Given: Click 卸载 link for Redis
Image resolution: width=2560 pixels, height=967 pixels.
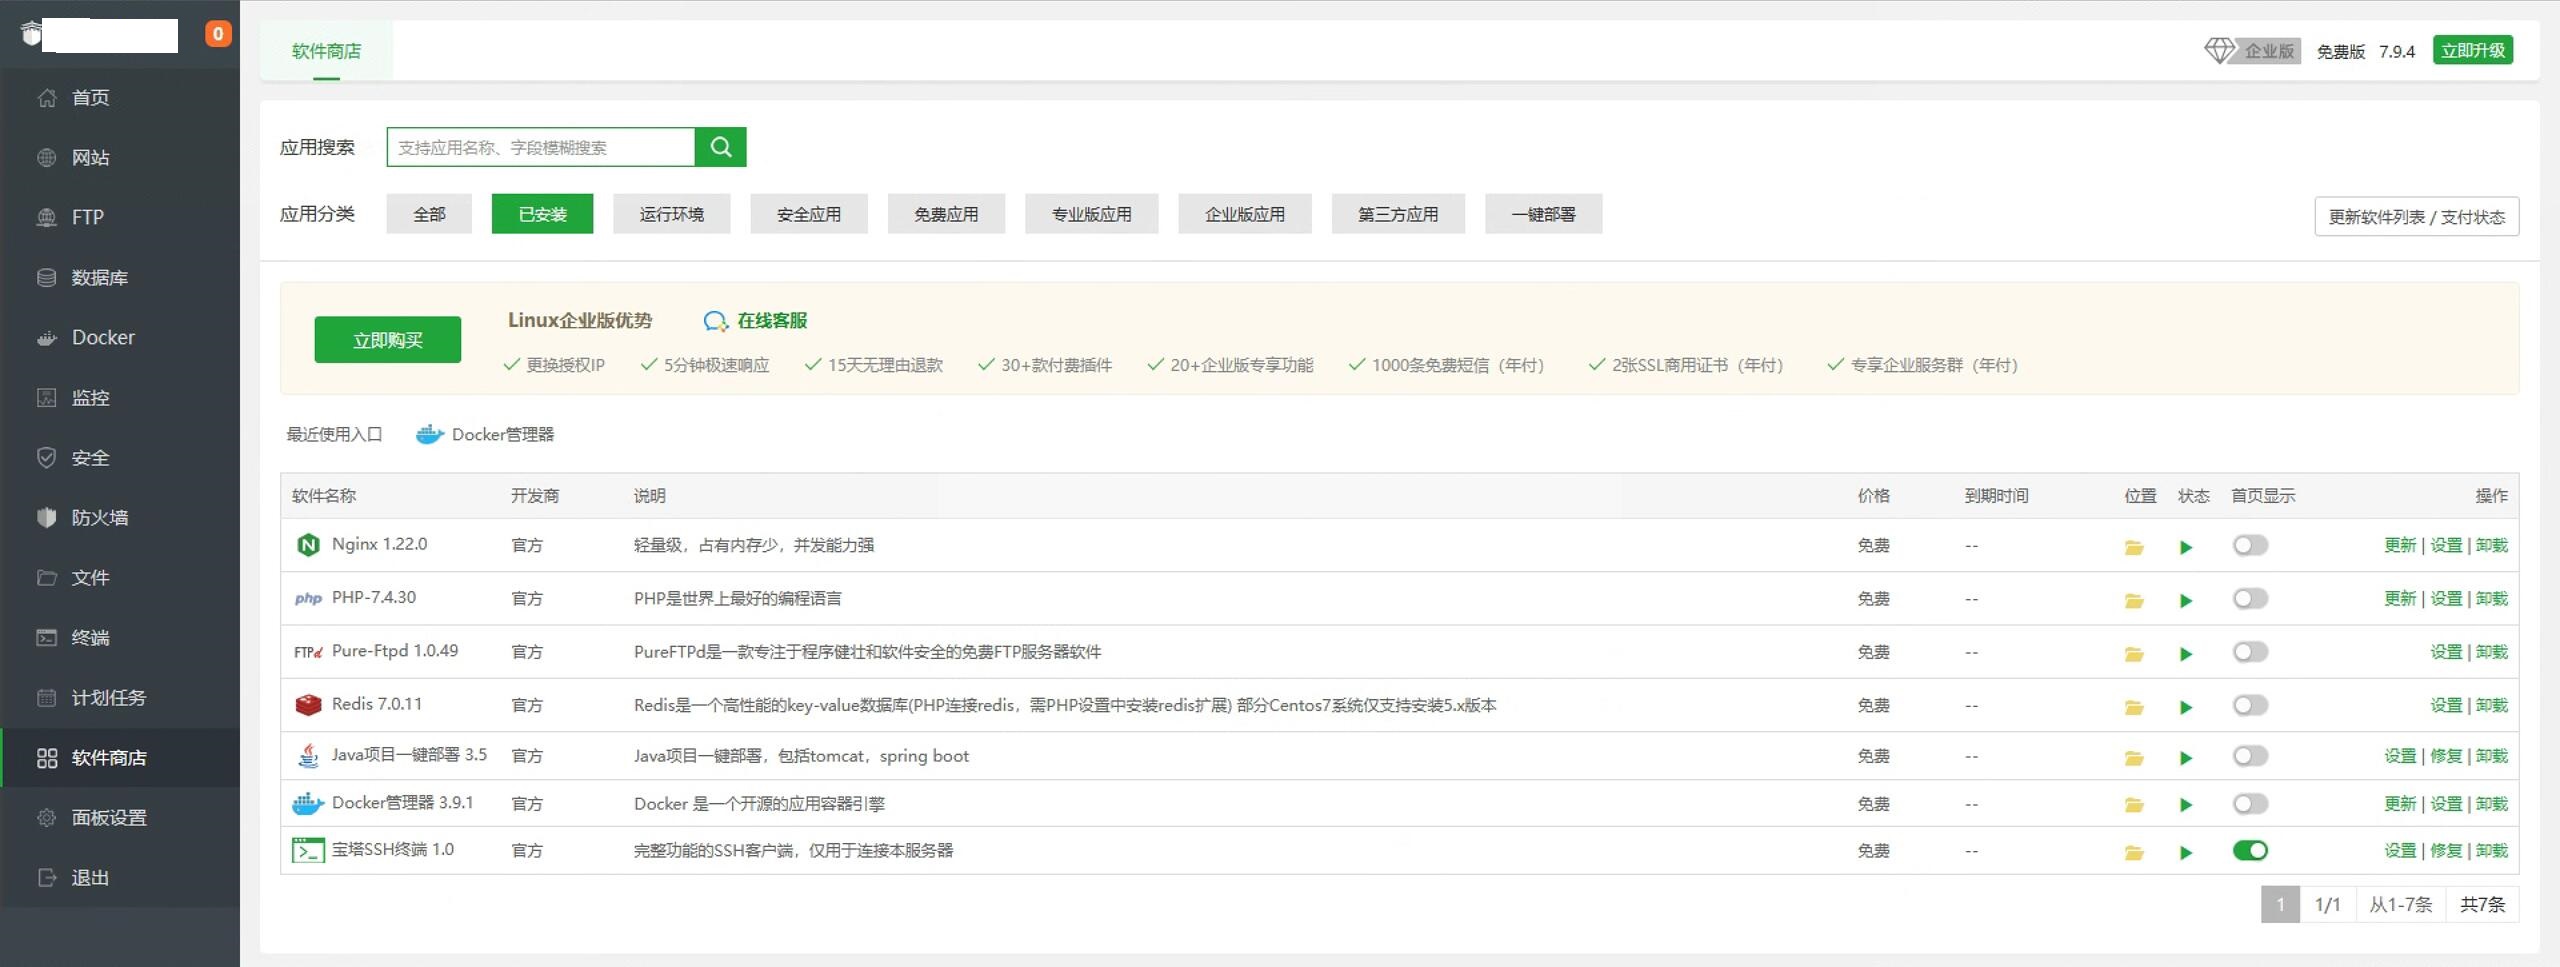Looking at the screenshot, I should point(2491,705).
